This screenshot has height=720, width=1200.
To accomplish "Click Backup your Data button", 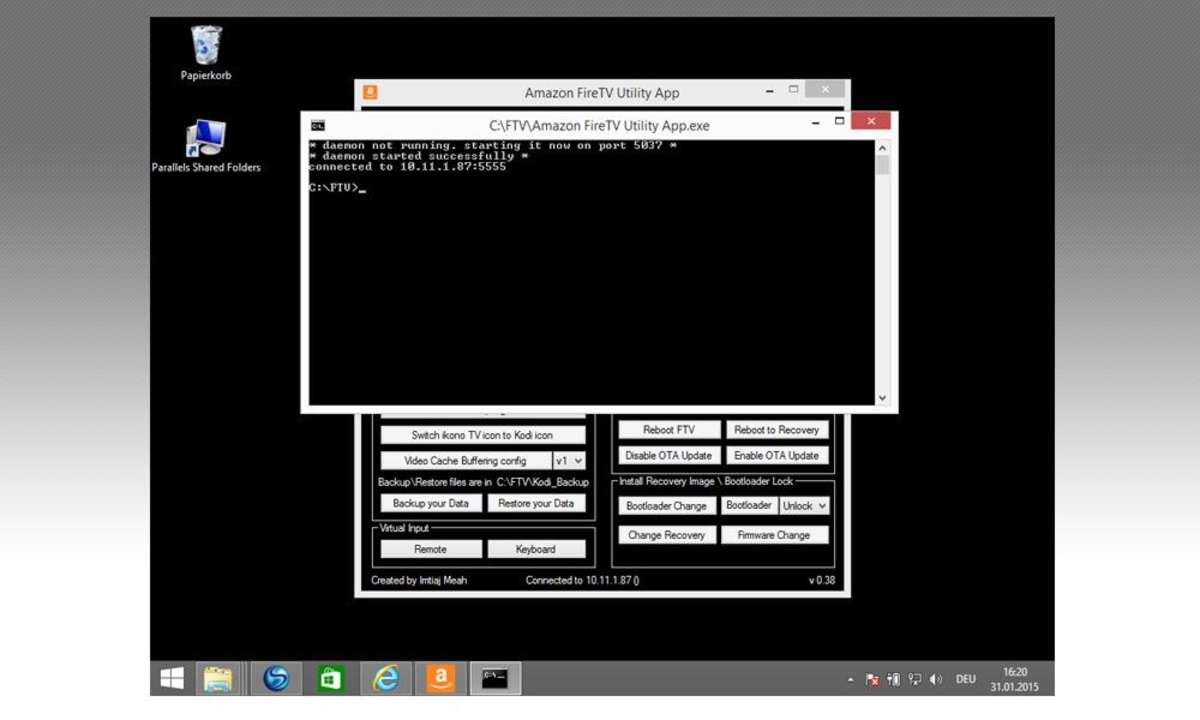I will point(431,503).
